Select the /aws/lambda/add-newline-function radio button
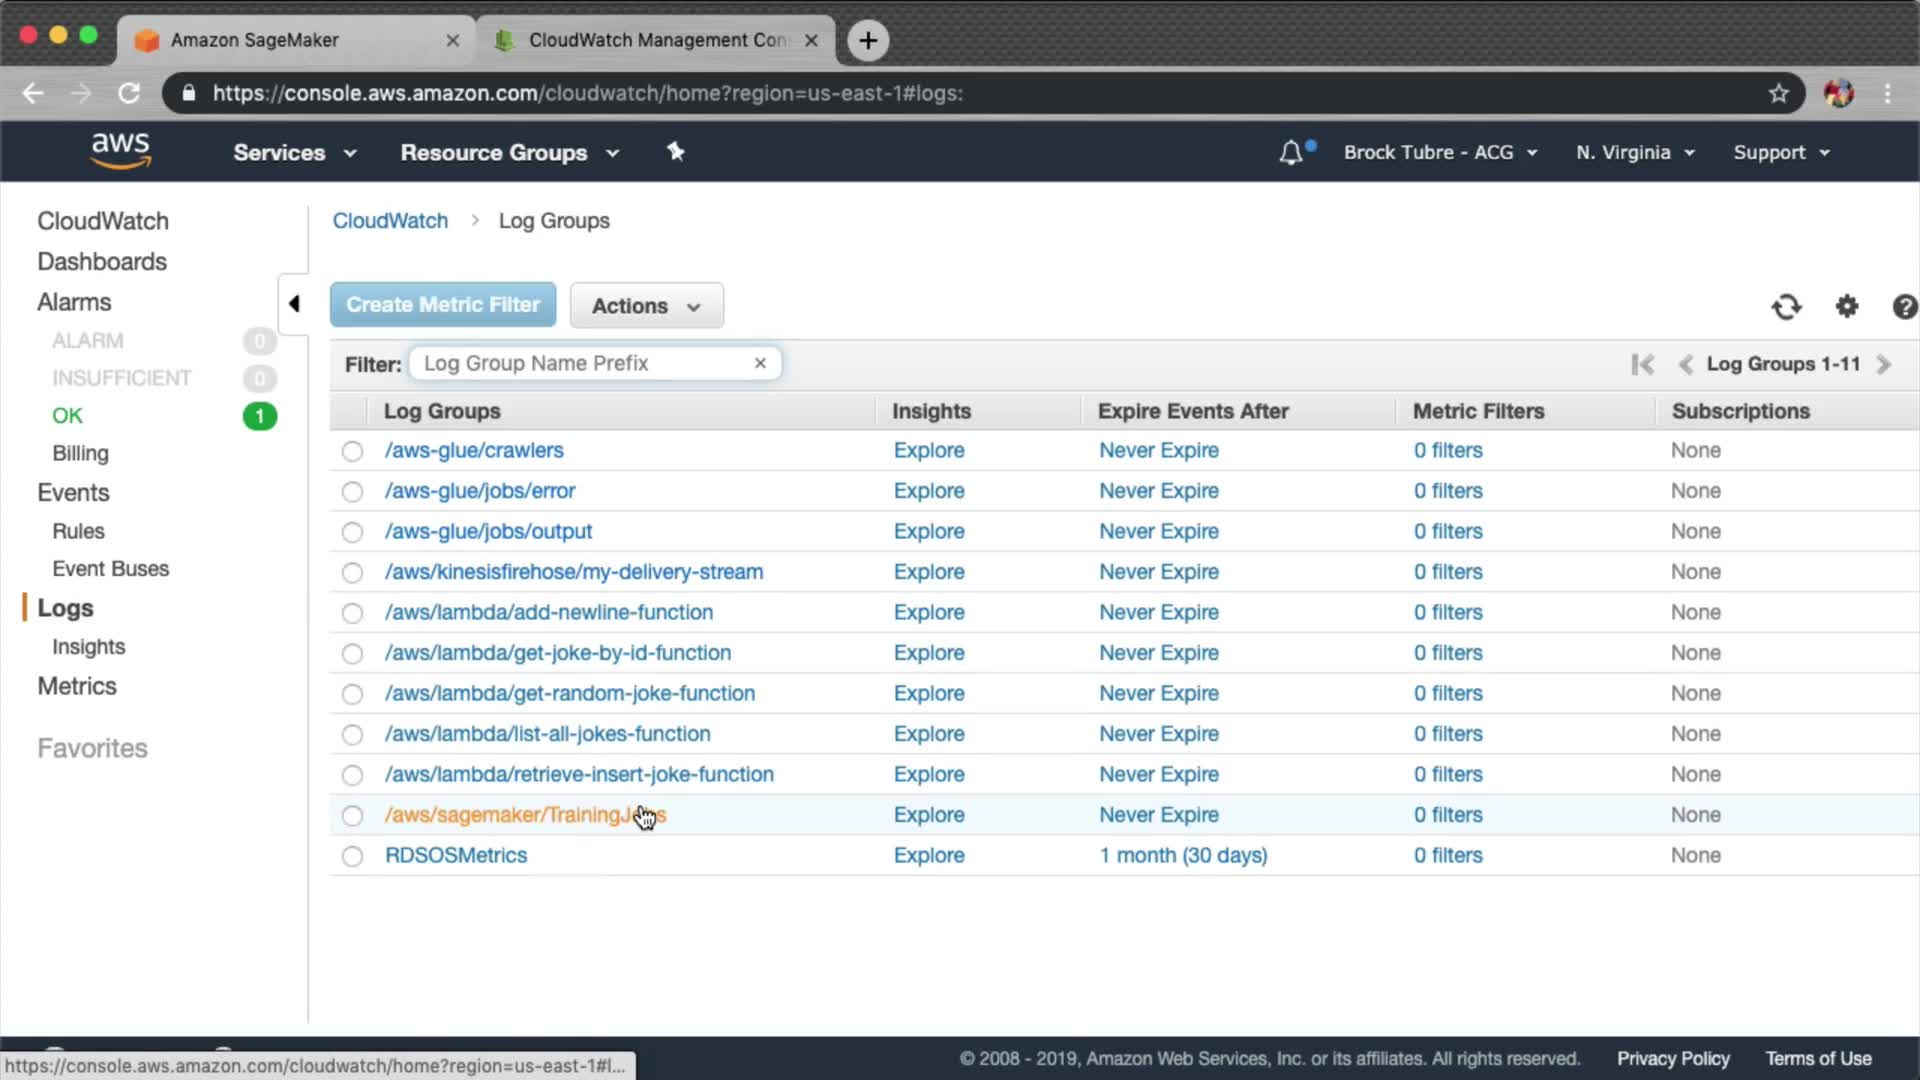The height and width of the screenshot is (1080, 1920). [x=352, y=613]
